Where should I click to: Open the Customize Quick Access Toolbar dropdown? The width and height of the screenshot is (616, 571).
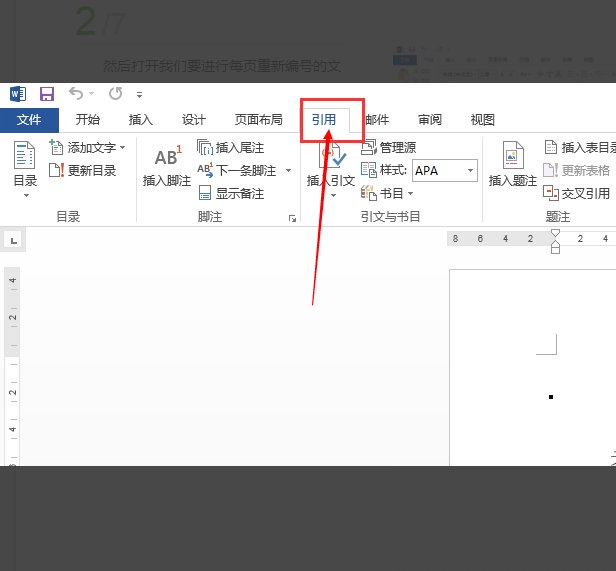point(139,94)
